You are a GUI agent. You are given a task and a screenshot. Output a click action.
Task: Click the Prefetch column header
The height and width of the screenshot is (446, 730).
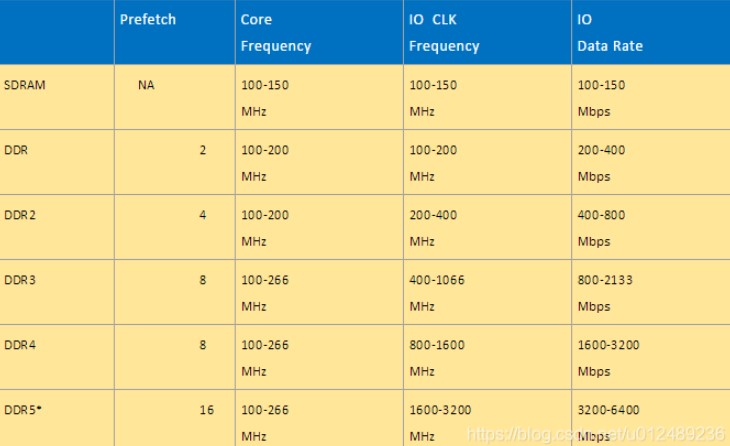point(148,20)
